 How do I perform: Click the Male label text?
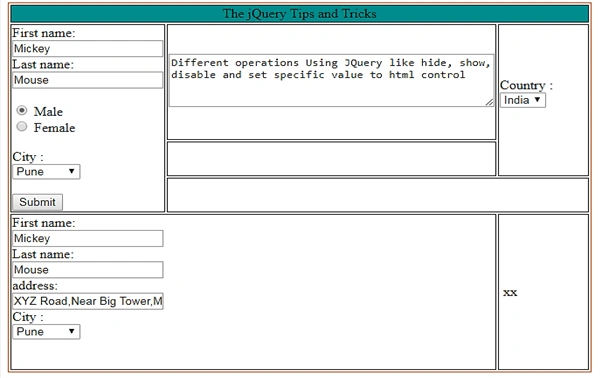click(x=48, y=112)
